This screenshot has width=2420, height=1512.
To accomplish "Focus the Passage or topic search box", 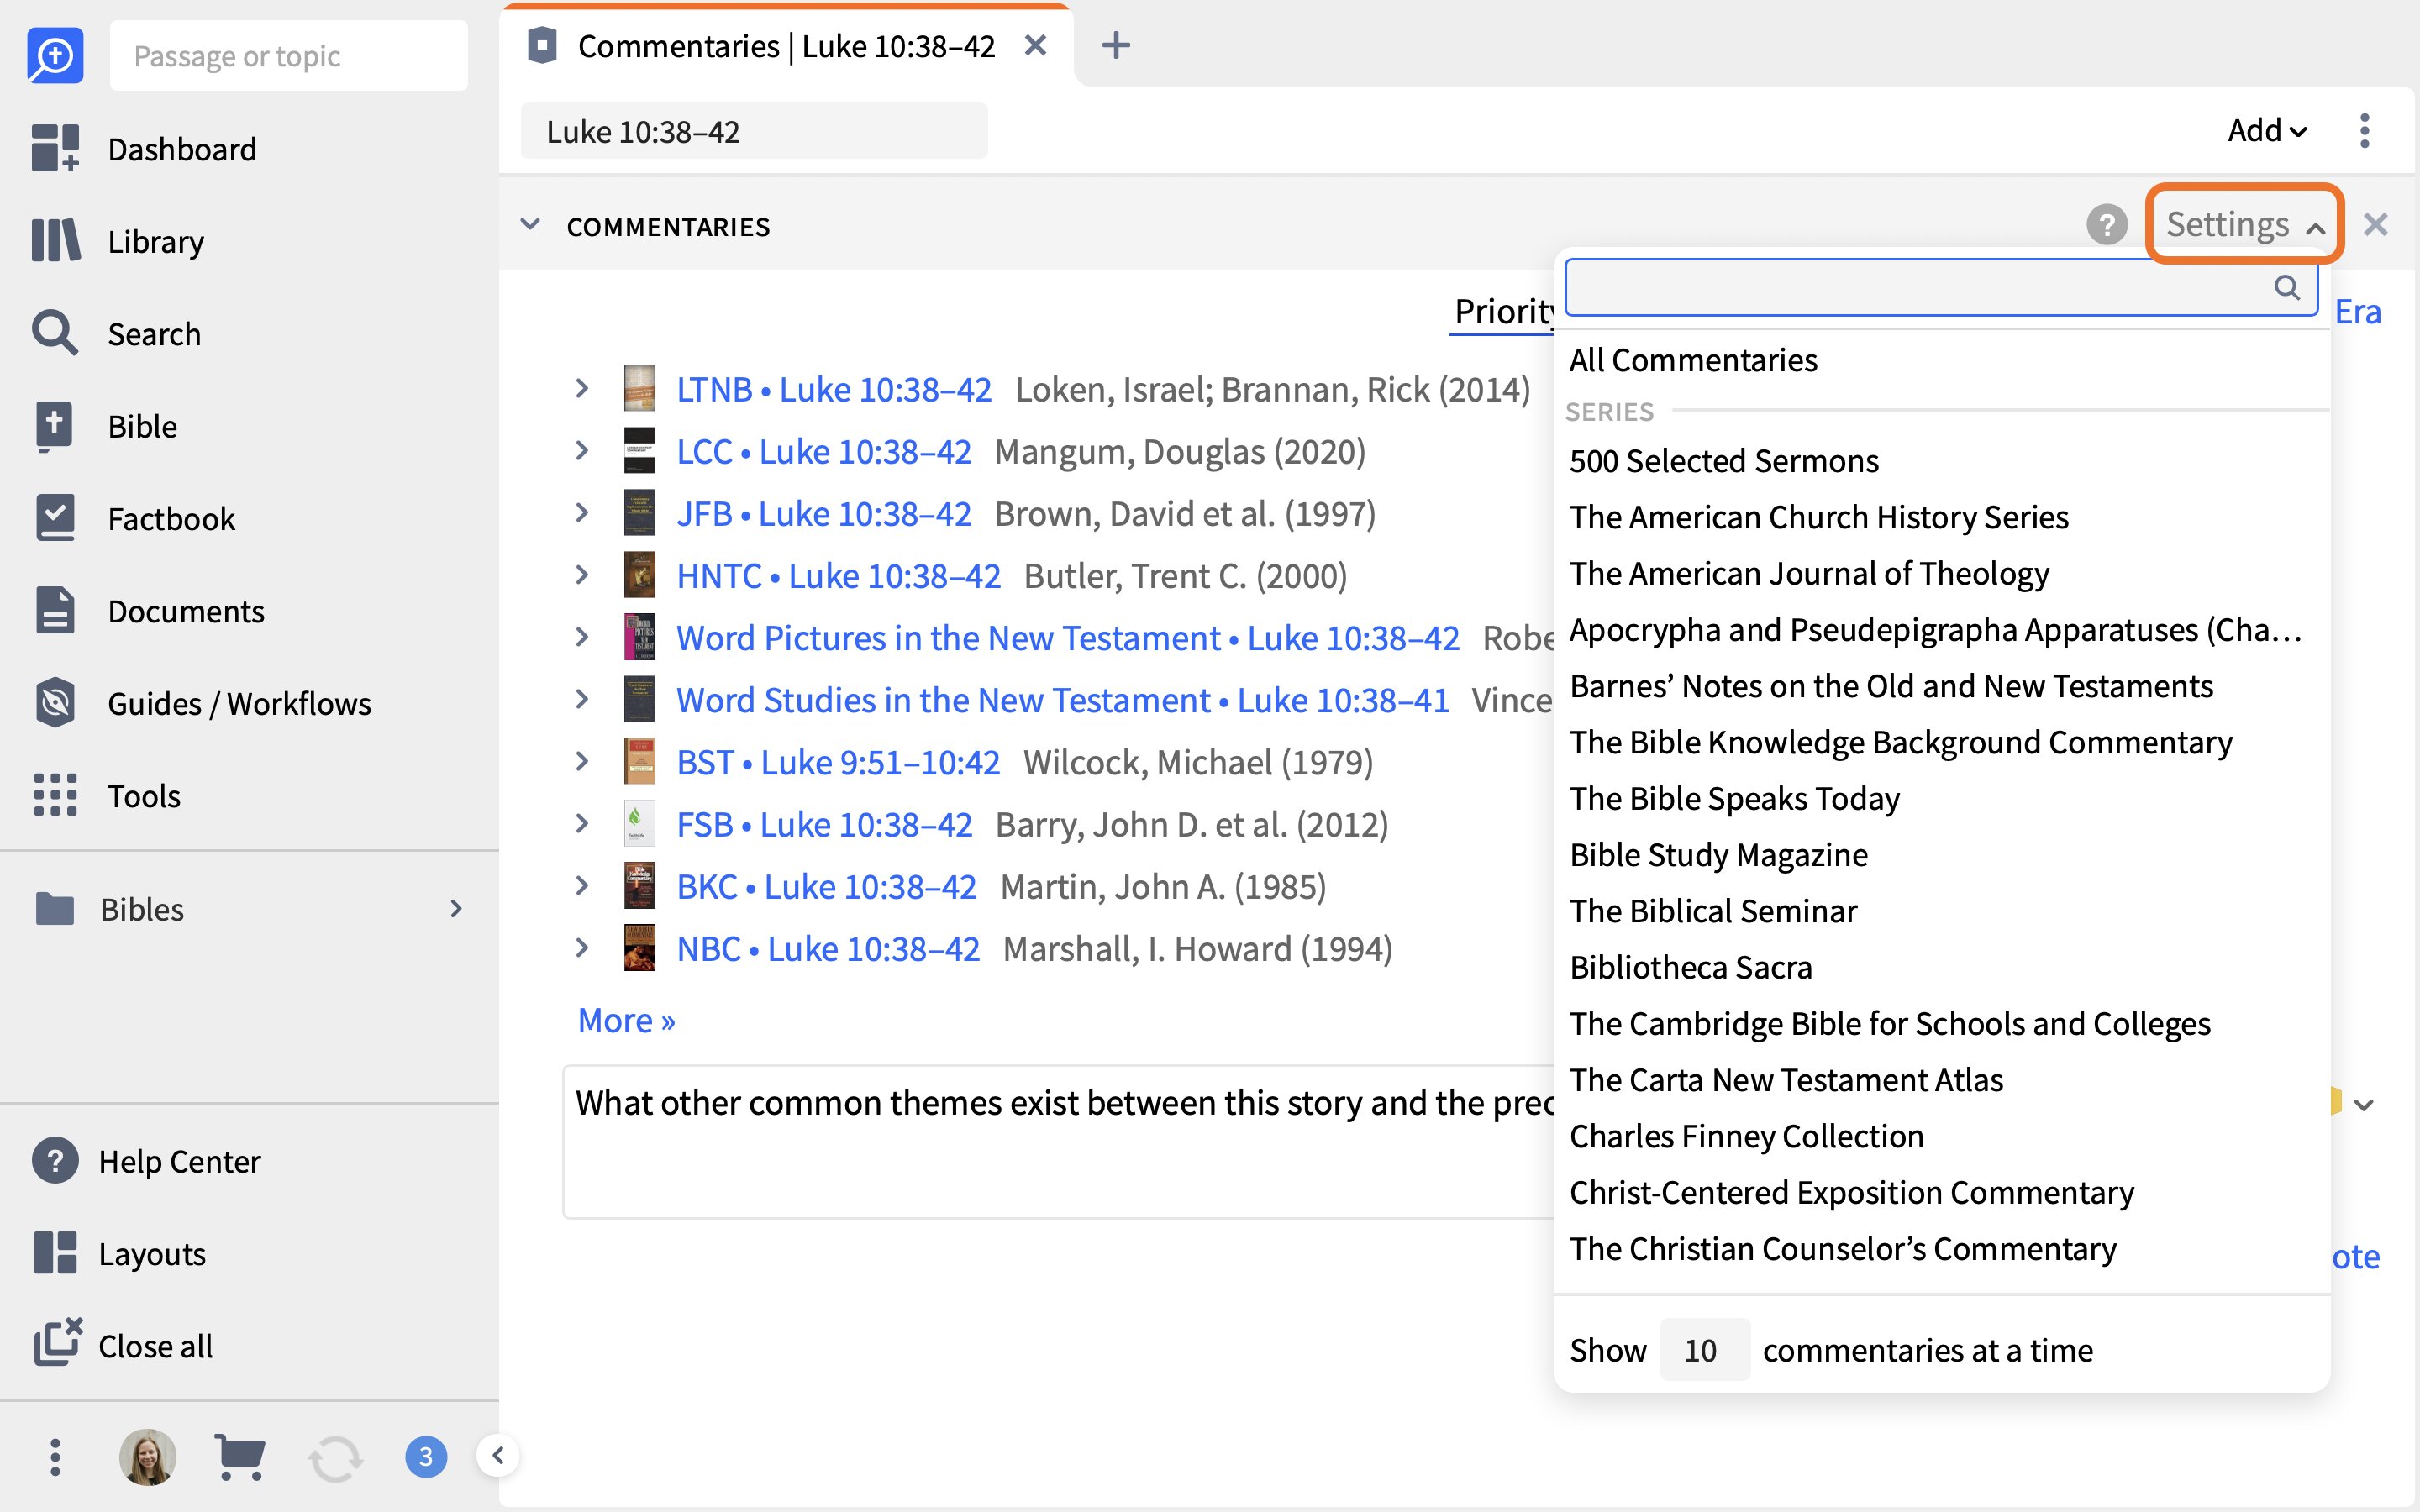I will click(289, 55).
